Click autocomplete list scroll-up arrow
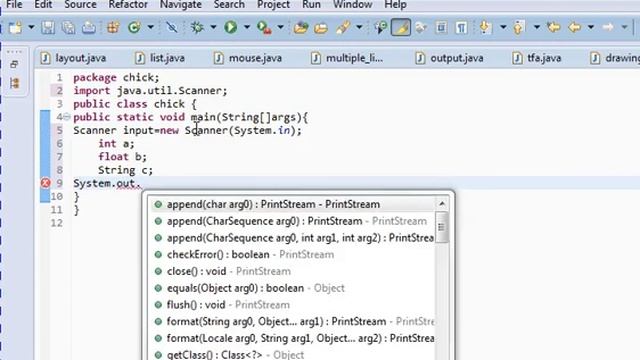The height and width of the screenshot is (360, 640). pyautogui.click(x=442, y=204)
